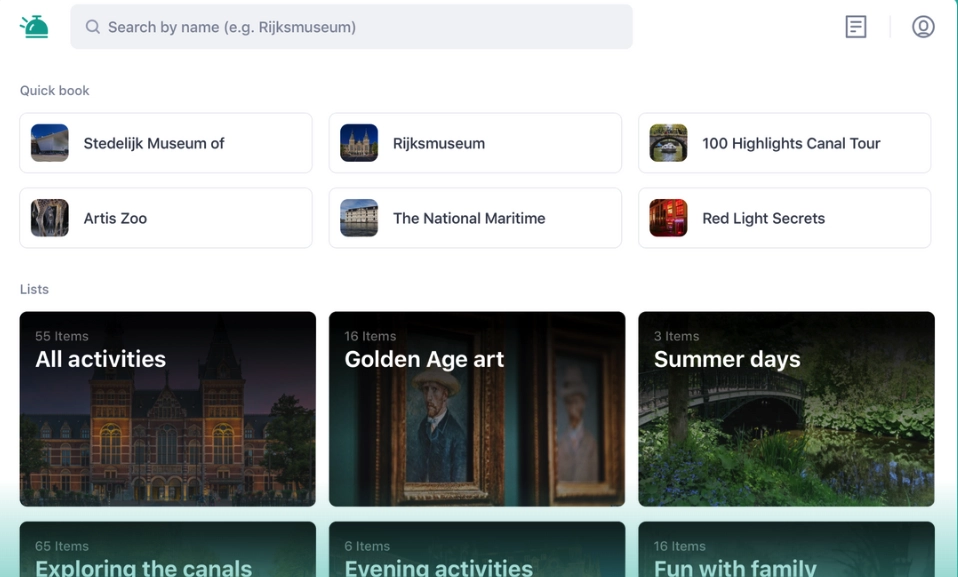This screenshot has height=577, width=958.
Task: Click the '6 Items' label
Action: coord(367,546)
